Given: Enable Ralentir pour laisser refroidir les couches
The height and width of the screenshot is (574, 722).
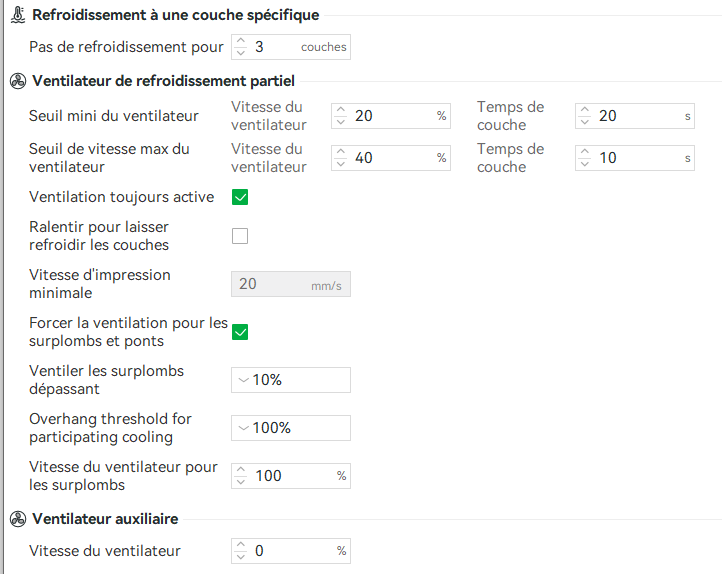Looking at the screenshot, I should (240, 237).
